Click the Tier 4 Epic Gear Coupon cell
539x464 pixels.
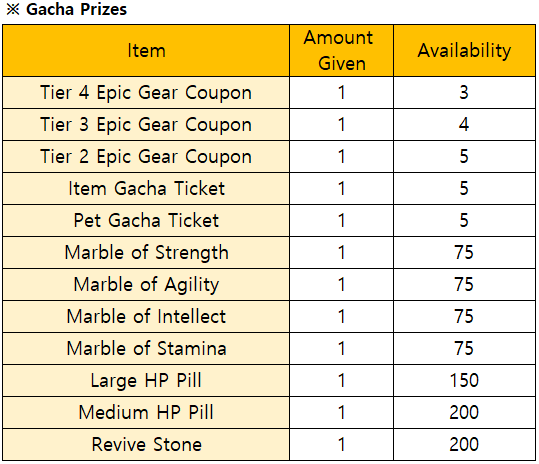146,92
